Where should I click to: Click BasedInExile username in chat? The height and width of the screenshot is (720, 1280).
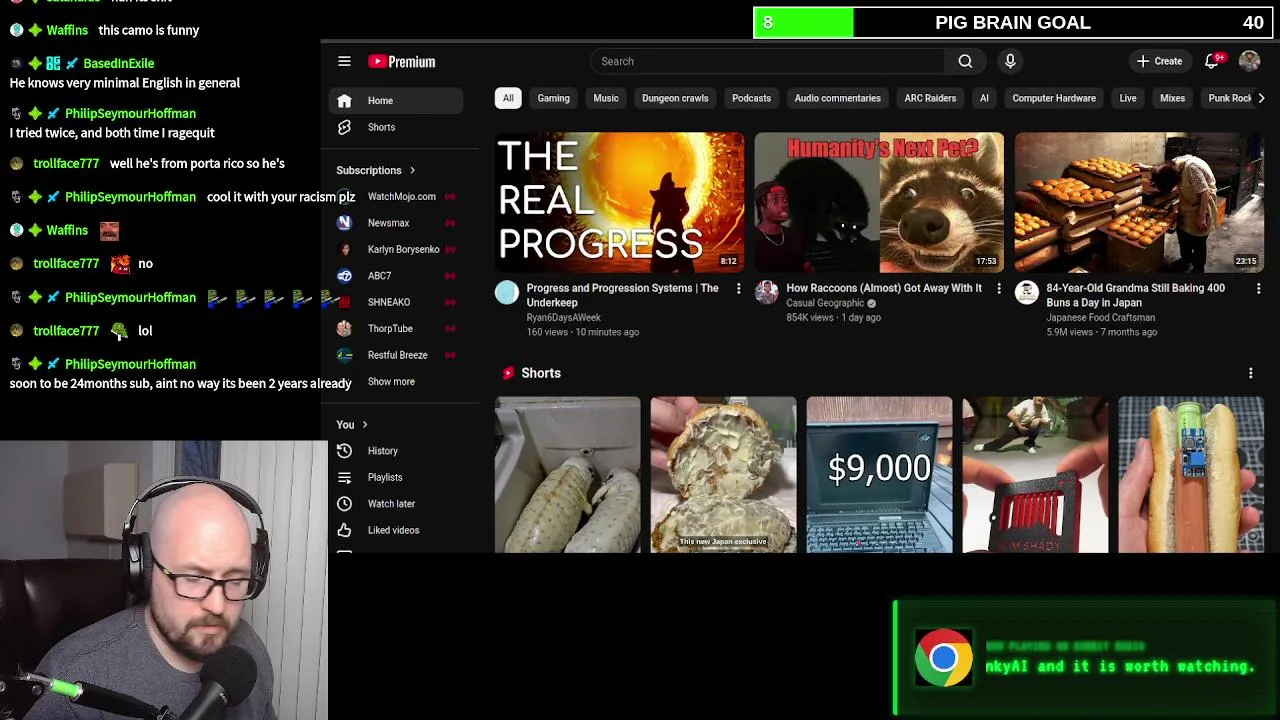pyautogui.click(x=118, y=63)
